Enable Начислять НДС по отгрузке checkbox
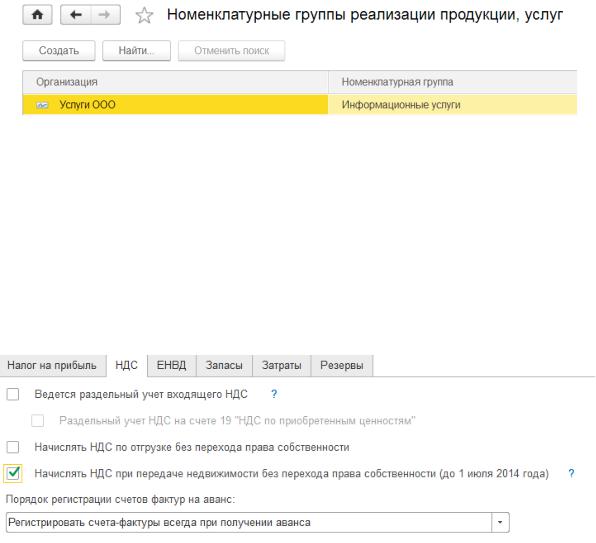The image size is (596, 543). [13, 447]
